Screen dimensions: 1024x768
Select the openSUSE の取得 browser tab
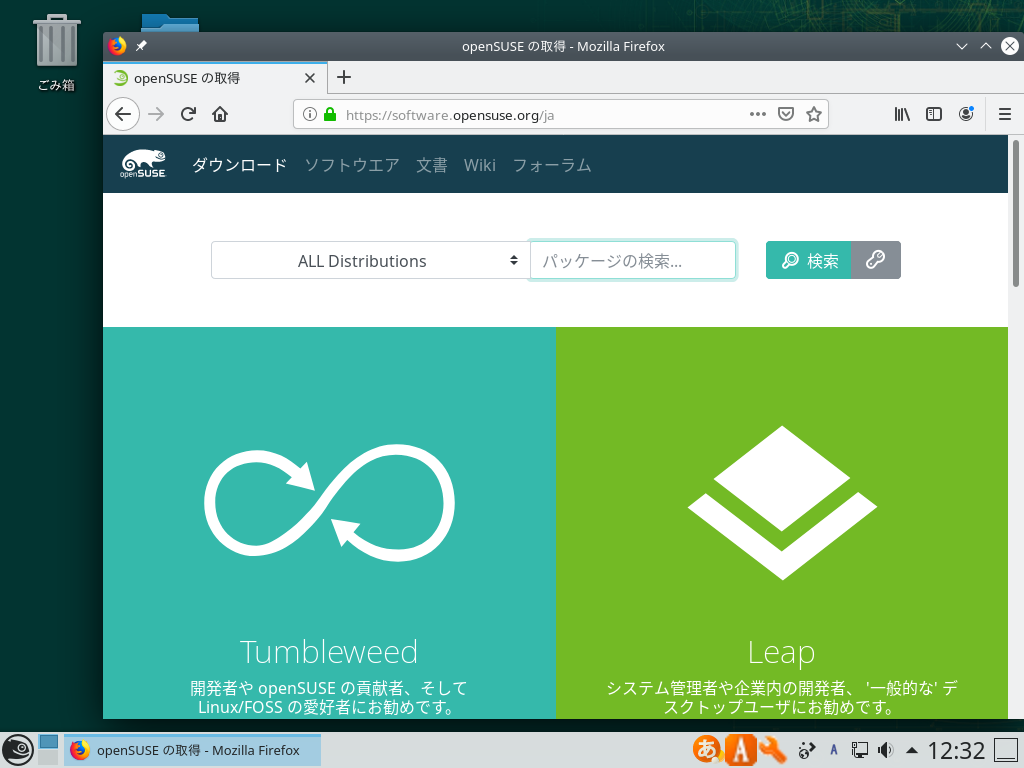tap(215, 78)
